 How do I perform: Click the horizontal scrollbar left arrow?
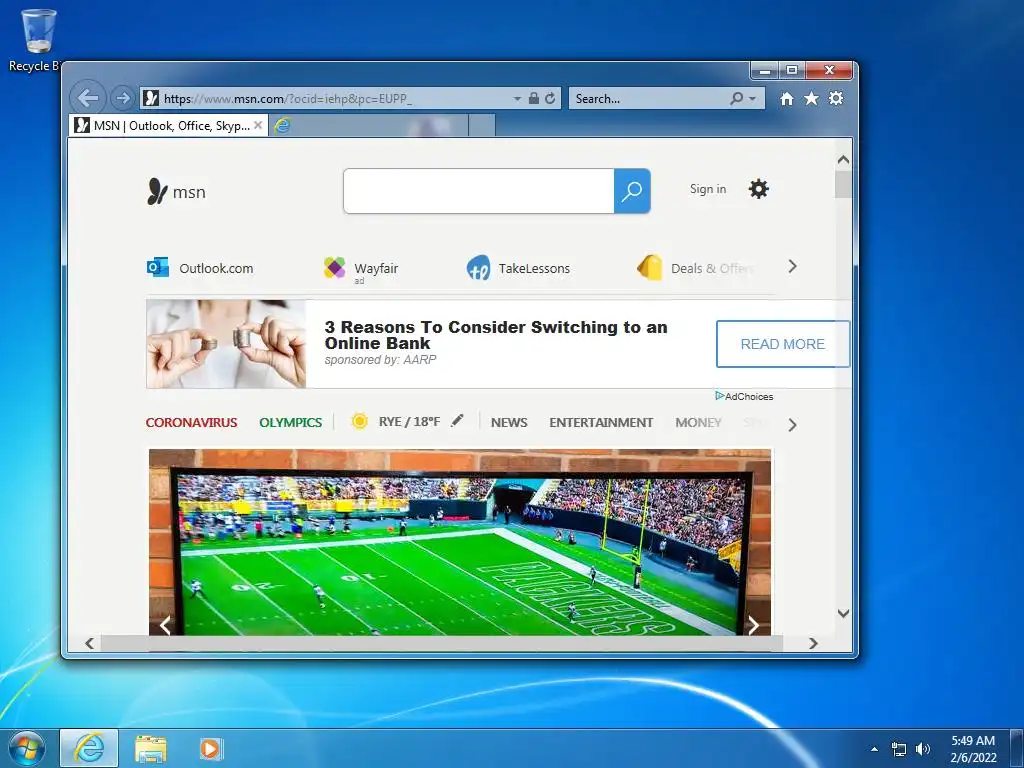pyautogui.click(x=89, y=643)
